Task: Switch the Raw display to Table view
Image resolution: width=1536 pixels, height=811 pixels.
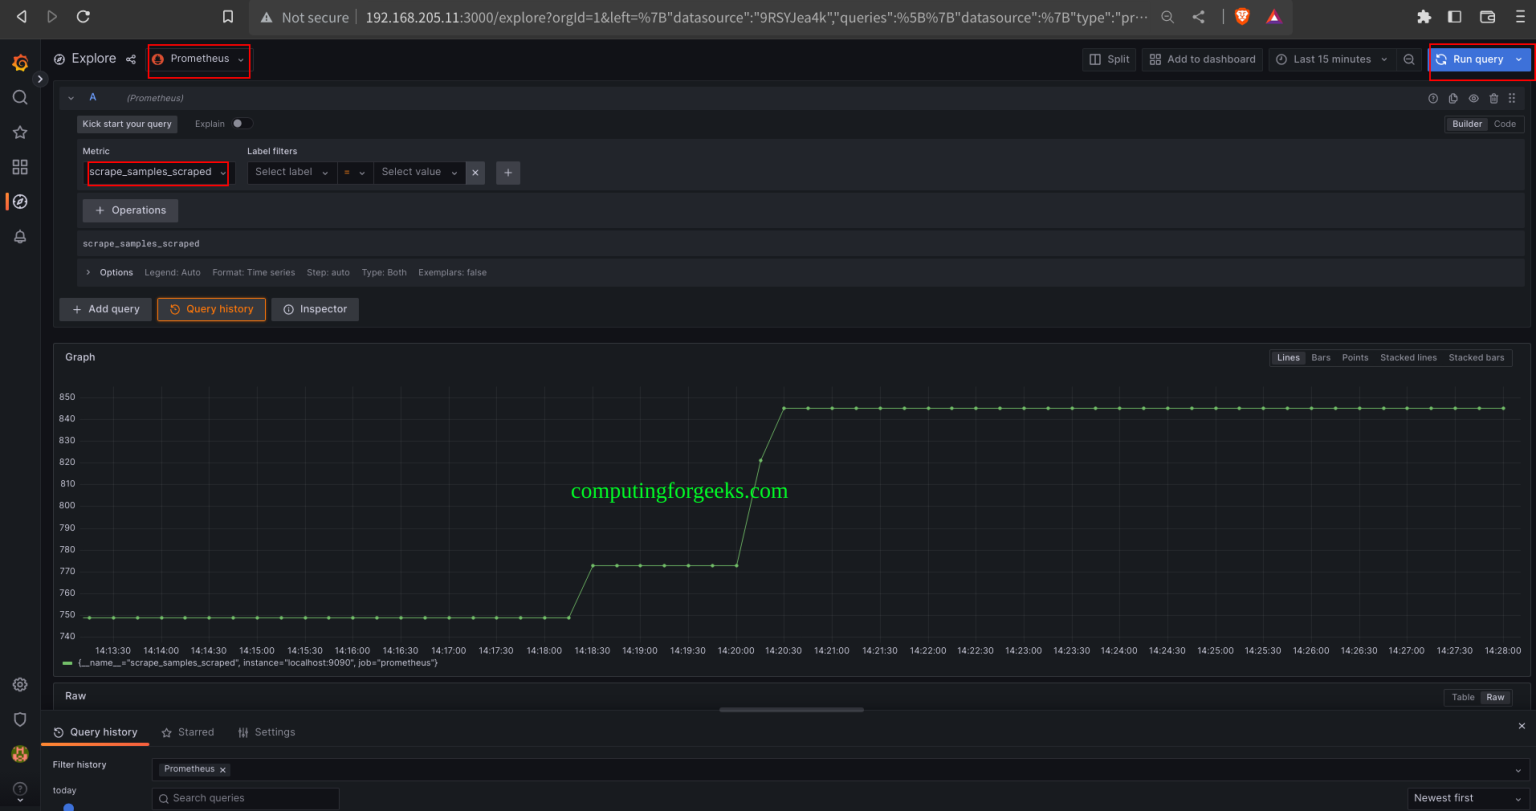Action: coord(1463,697)
